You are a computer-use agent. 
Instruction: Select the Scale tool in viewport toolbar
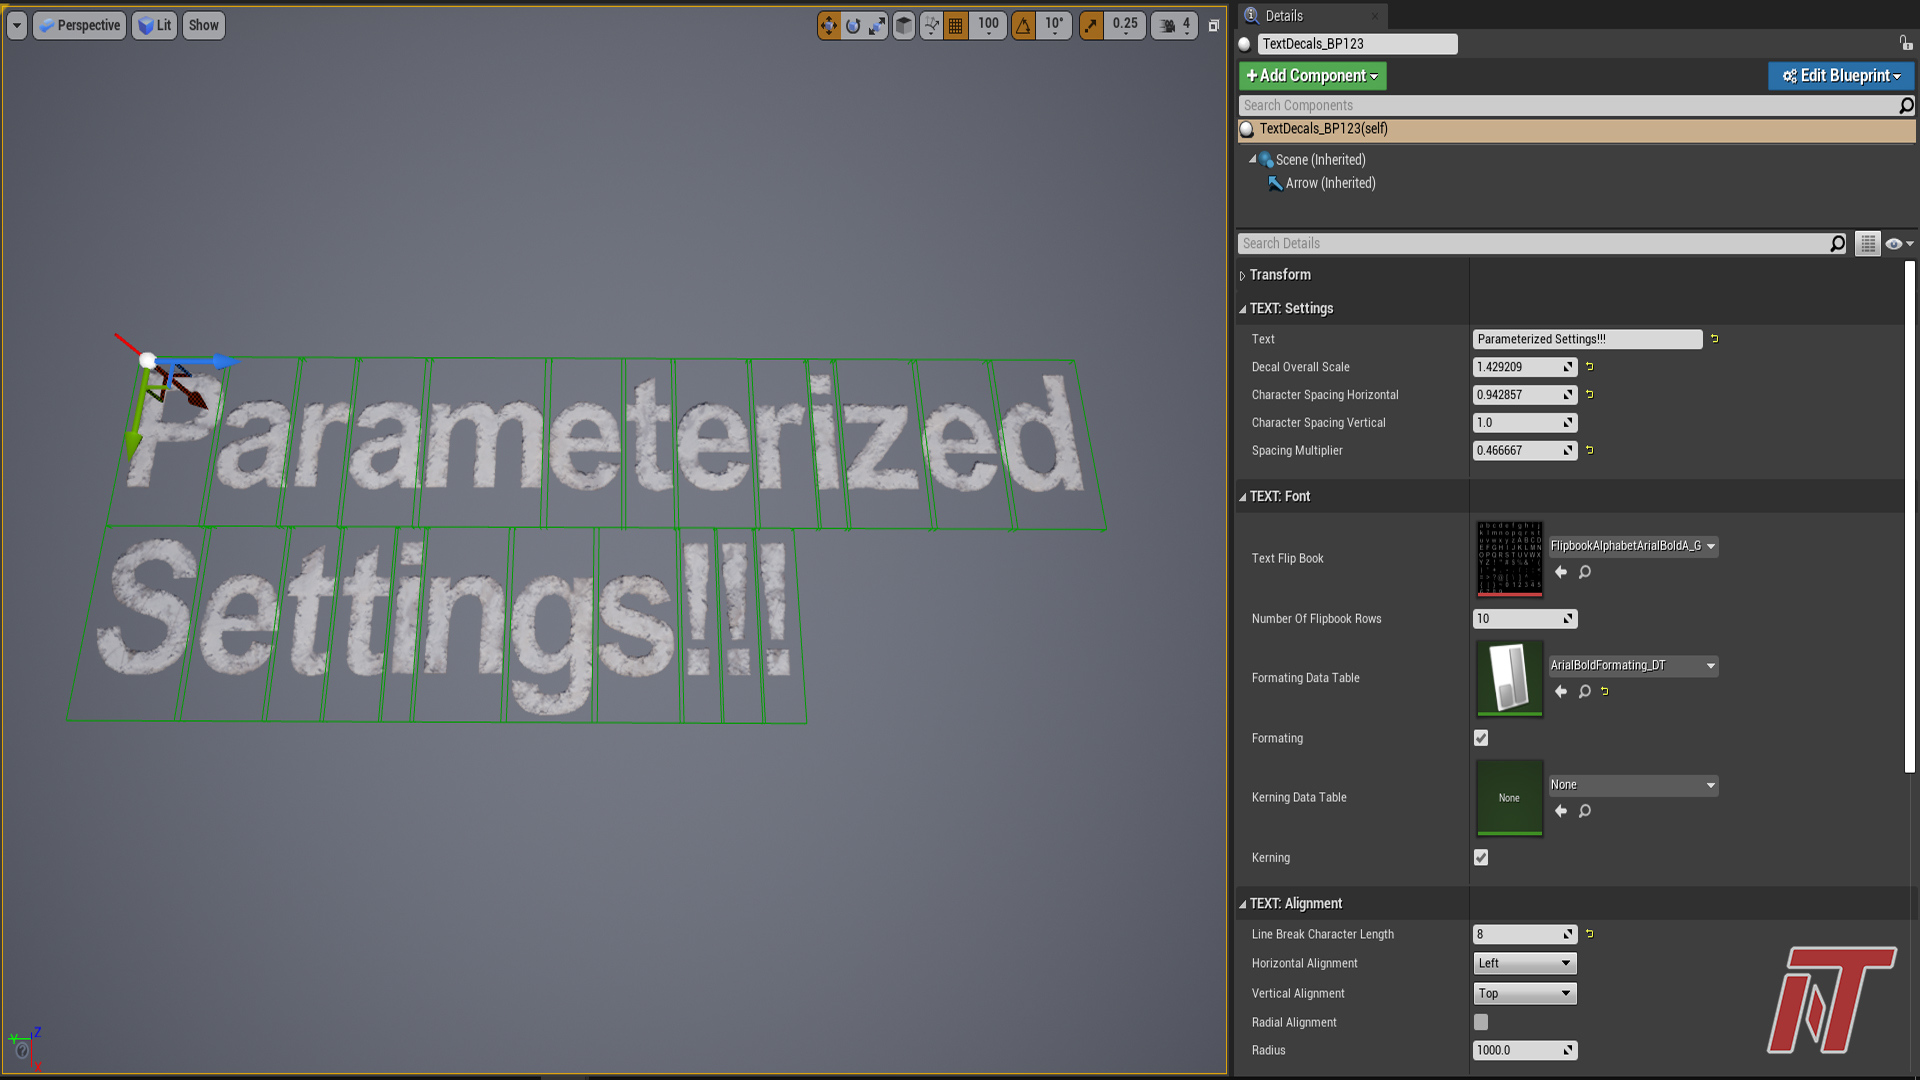tap(877, 26)
